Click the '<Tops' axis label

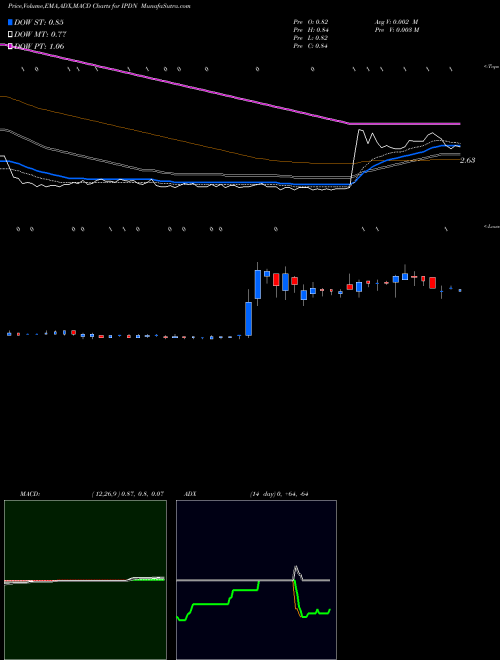click(x=491, y=67)
